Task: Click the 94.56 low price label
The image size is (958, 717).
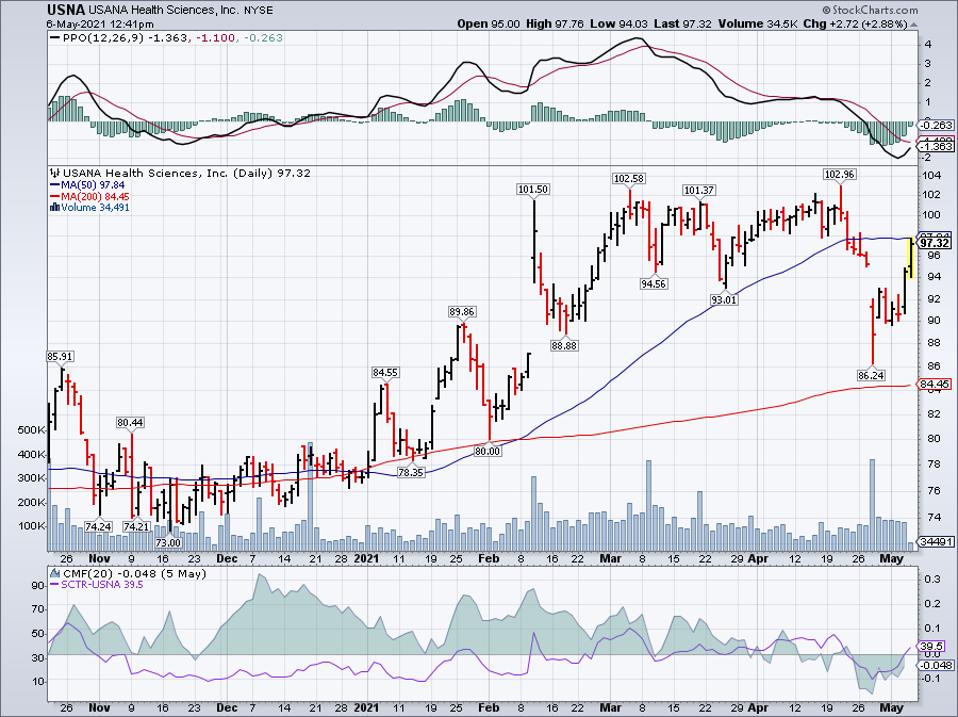Action: pyautogui.click(x=653, y=284)
